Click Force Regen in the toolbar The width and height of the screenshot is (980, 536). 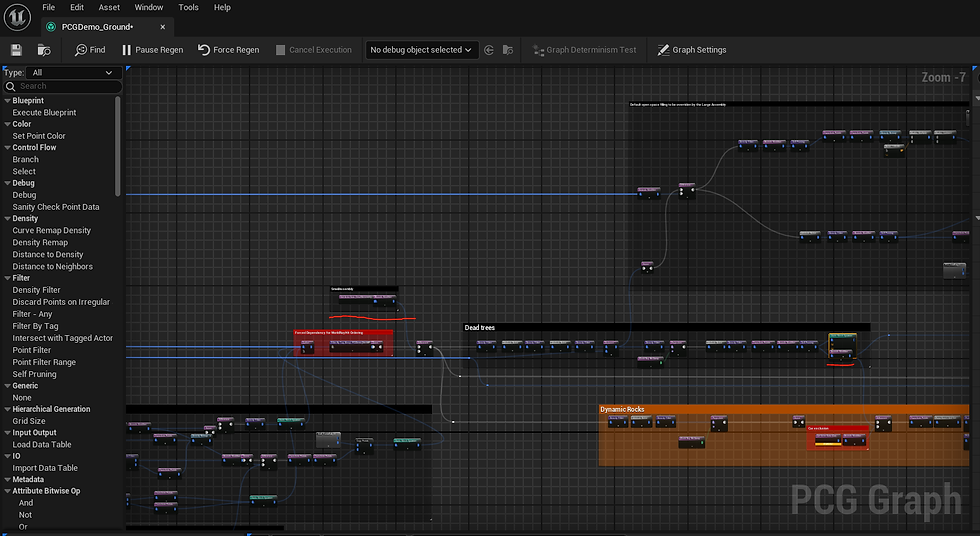coord(229,50)
